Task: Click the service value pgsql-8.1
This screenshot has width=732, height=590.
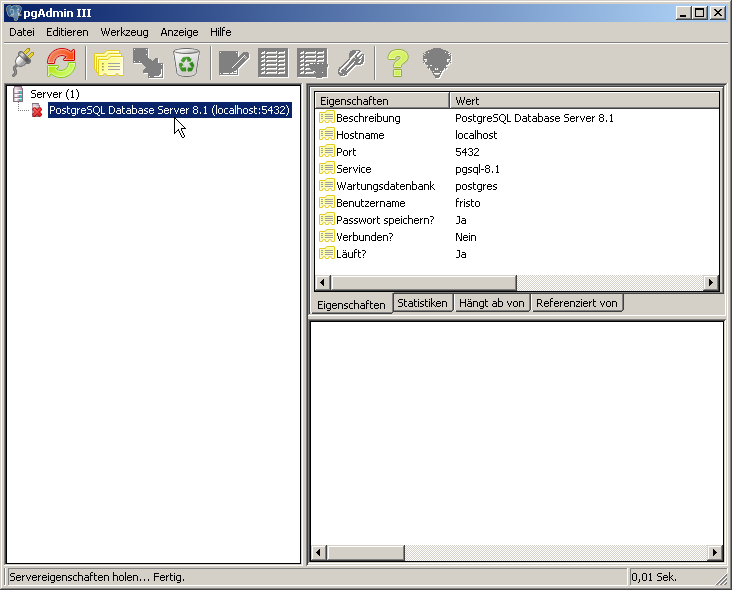Action: click(477, 169)
